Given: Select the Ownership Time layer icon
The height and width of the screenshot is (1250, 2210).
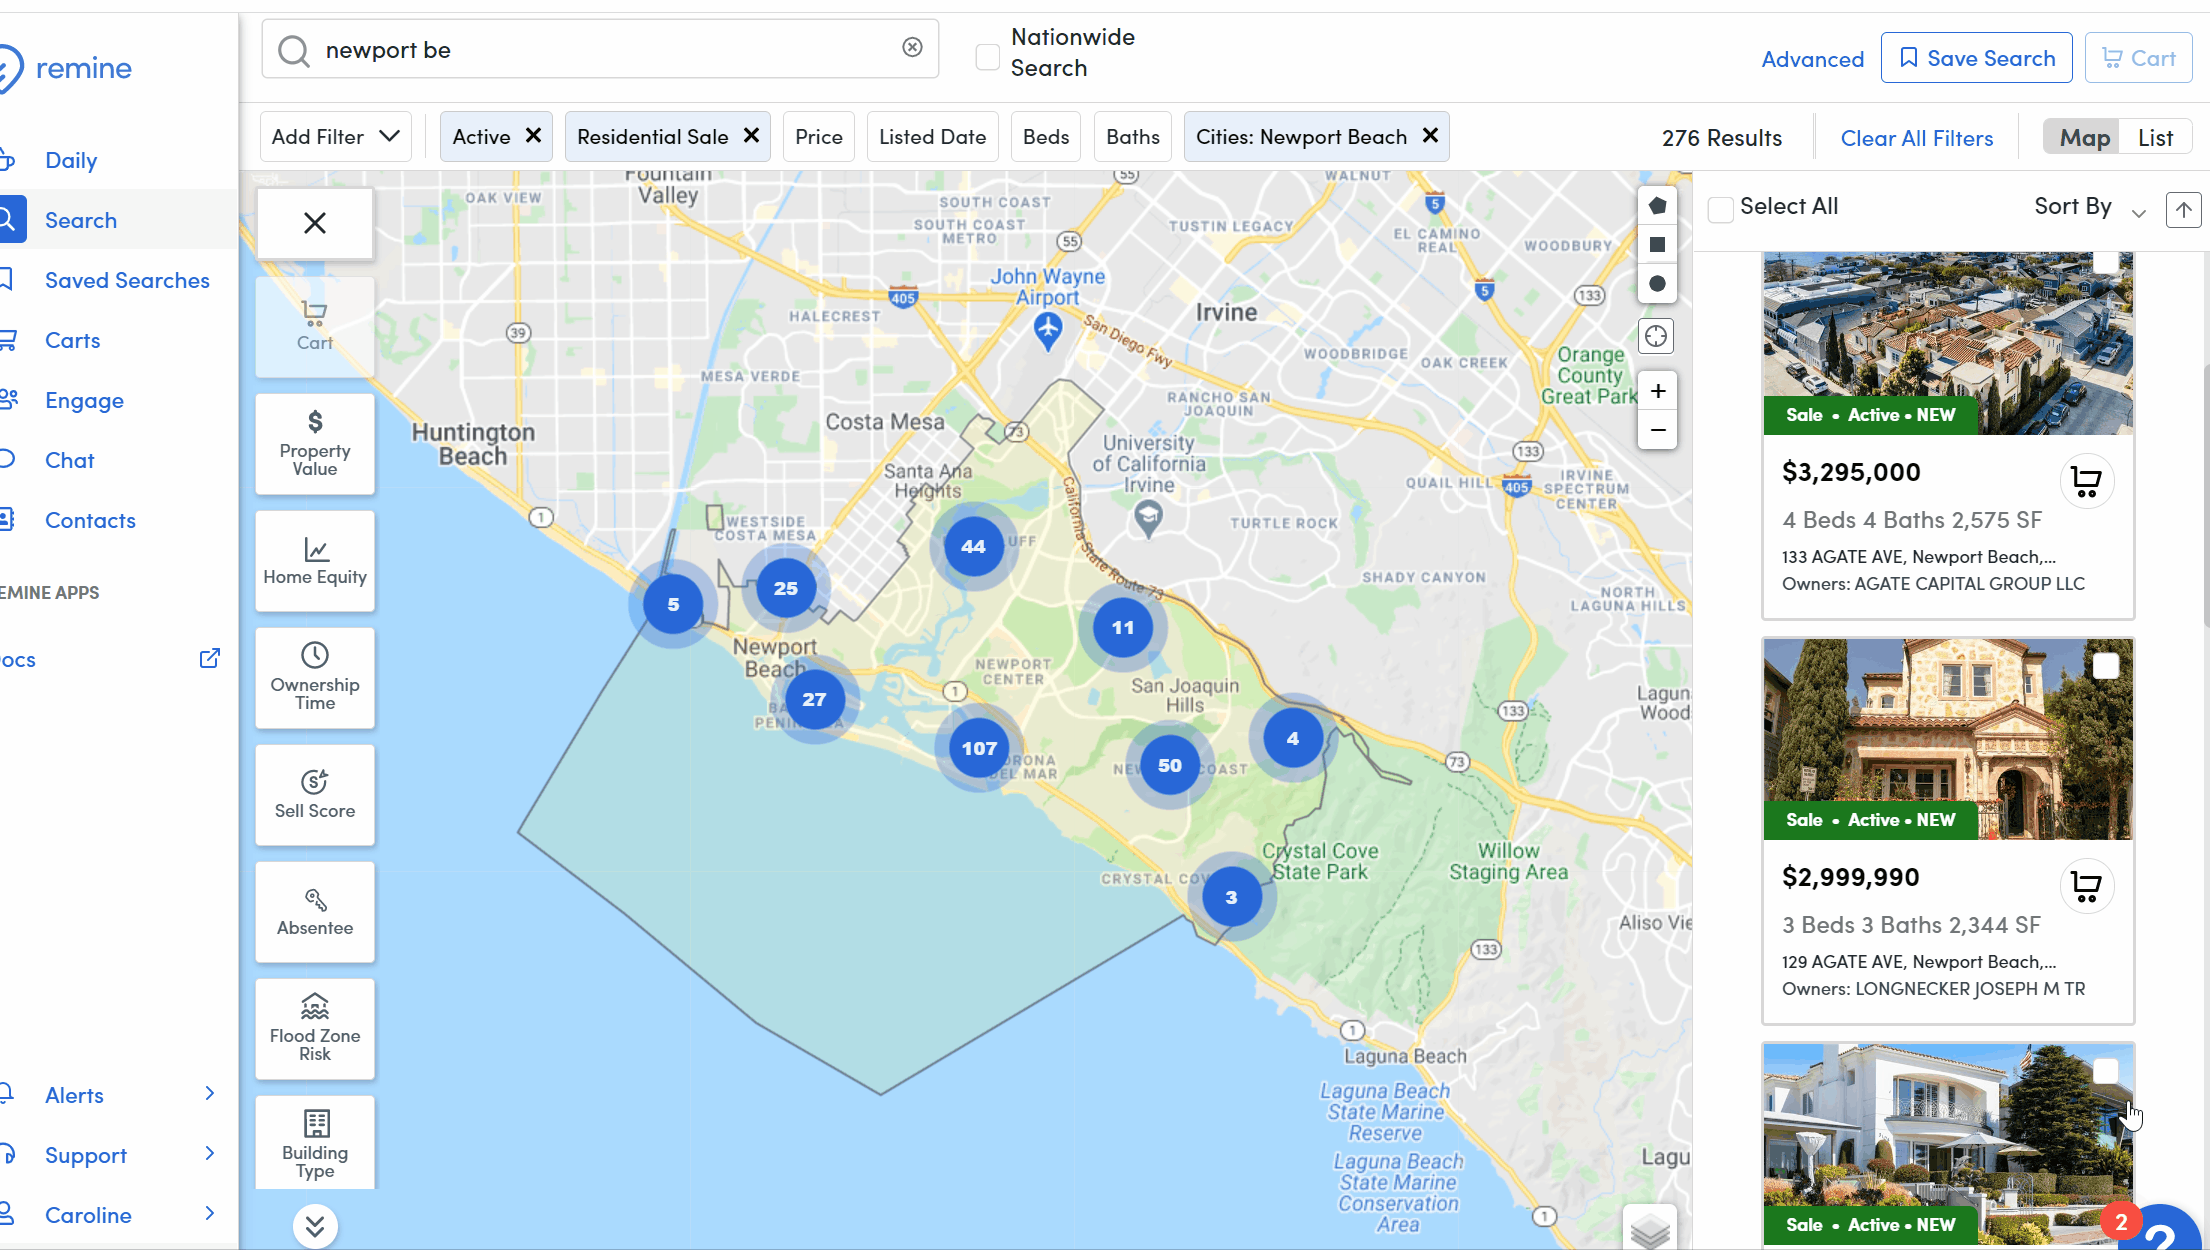Looking at the screenshot, I should [315, 677].
